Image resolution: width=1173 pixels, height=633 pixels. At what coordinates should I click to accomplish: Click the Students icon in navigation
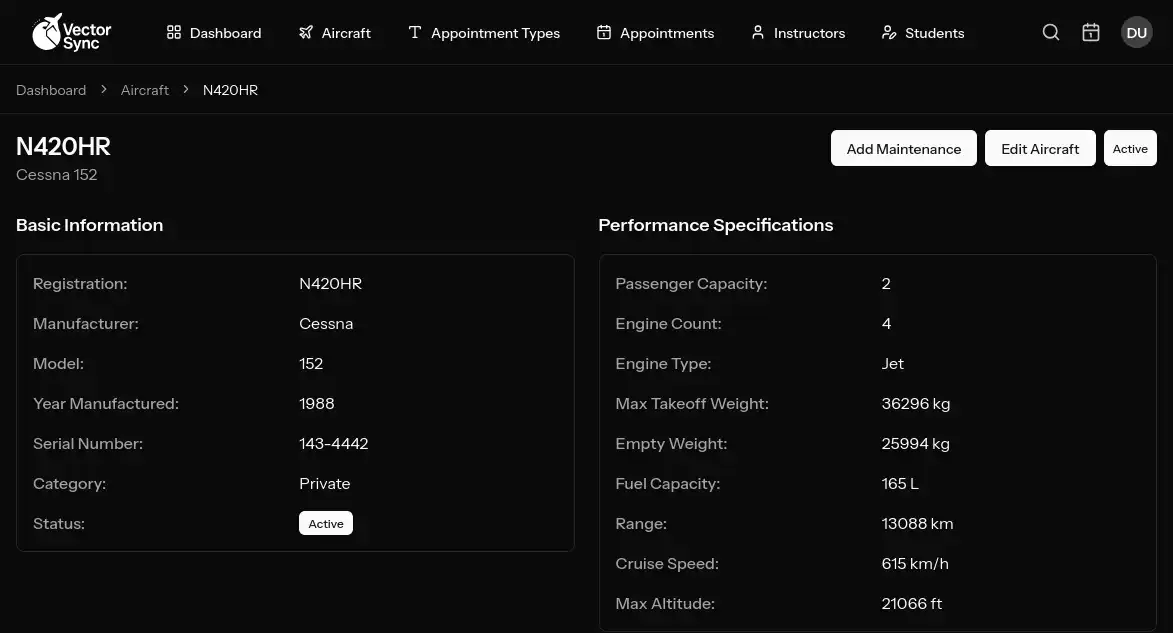pyautogui.click(x=889, y=33)
